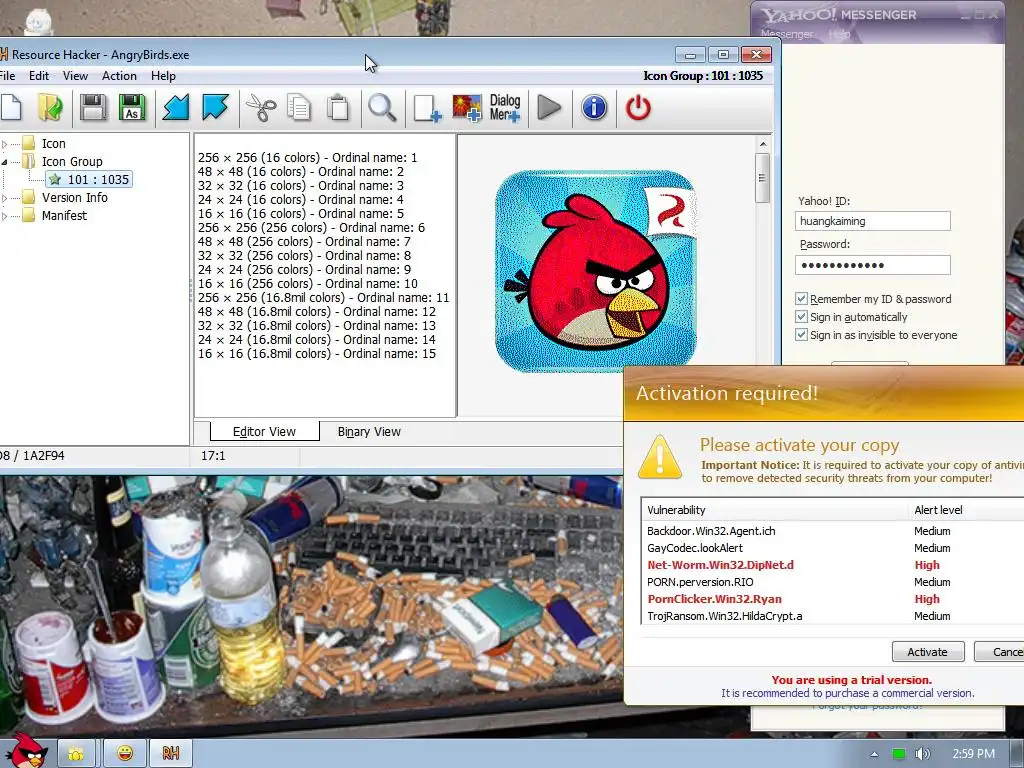Click the Paste clipboard icon
Screen dimensions: 1024x768
click(x=338, y=108)
